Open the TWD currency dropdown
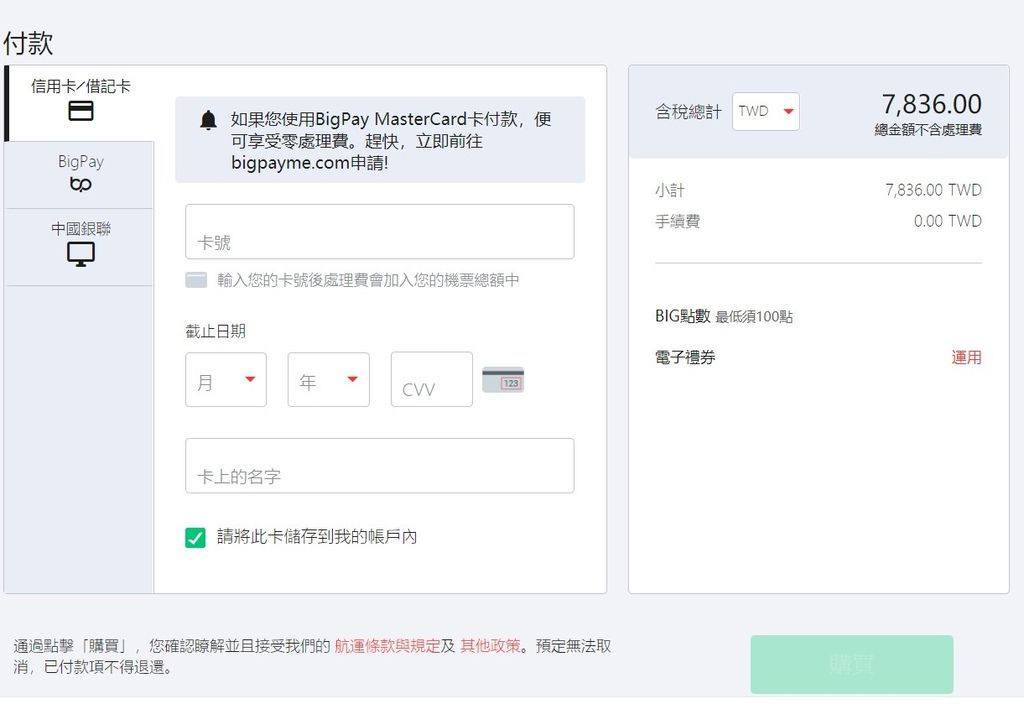This screenshot has height=704, width=1024. coord(766,112)
